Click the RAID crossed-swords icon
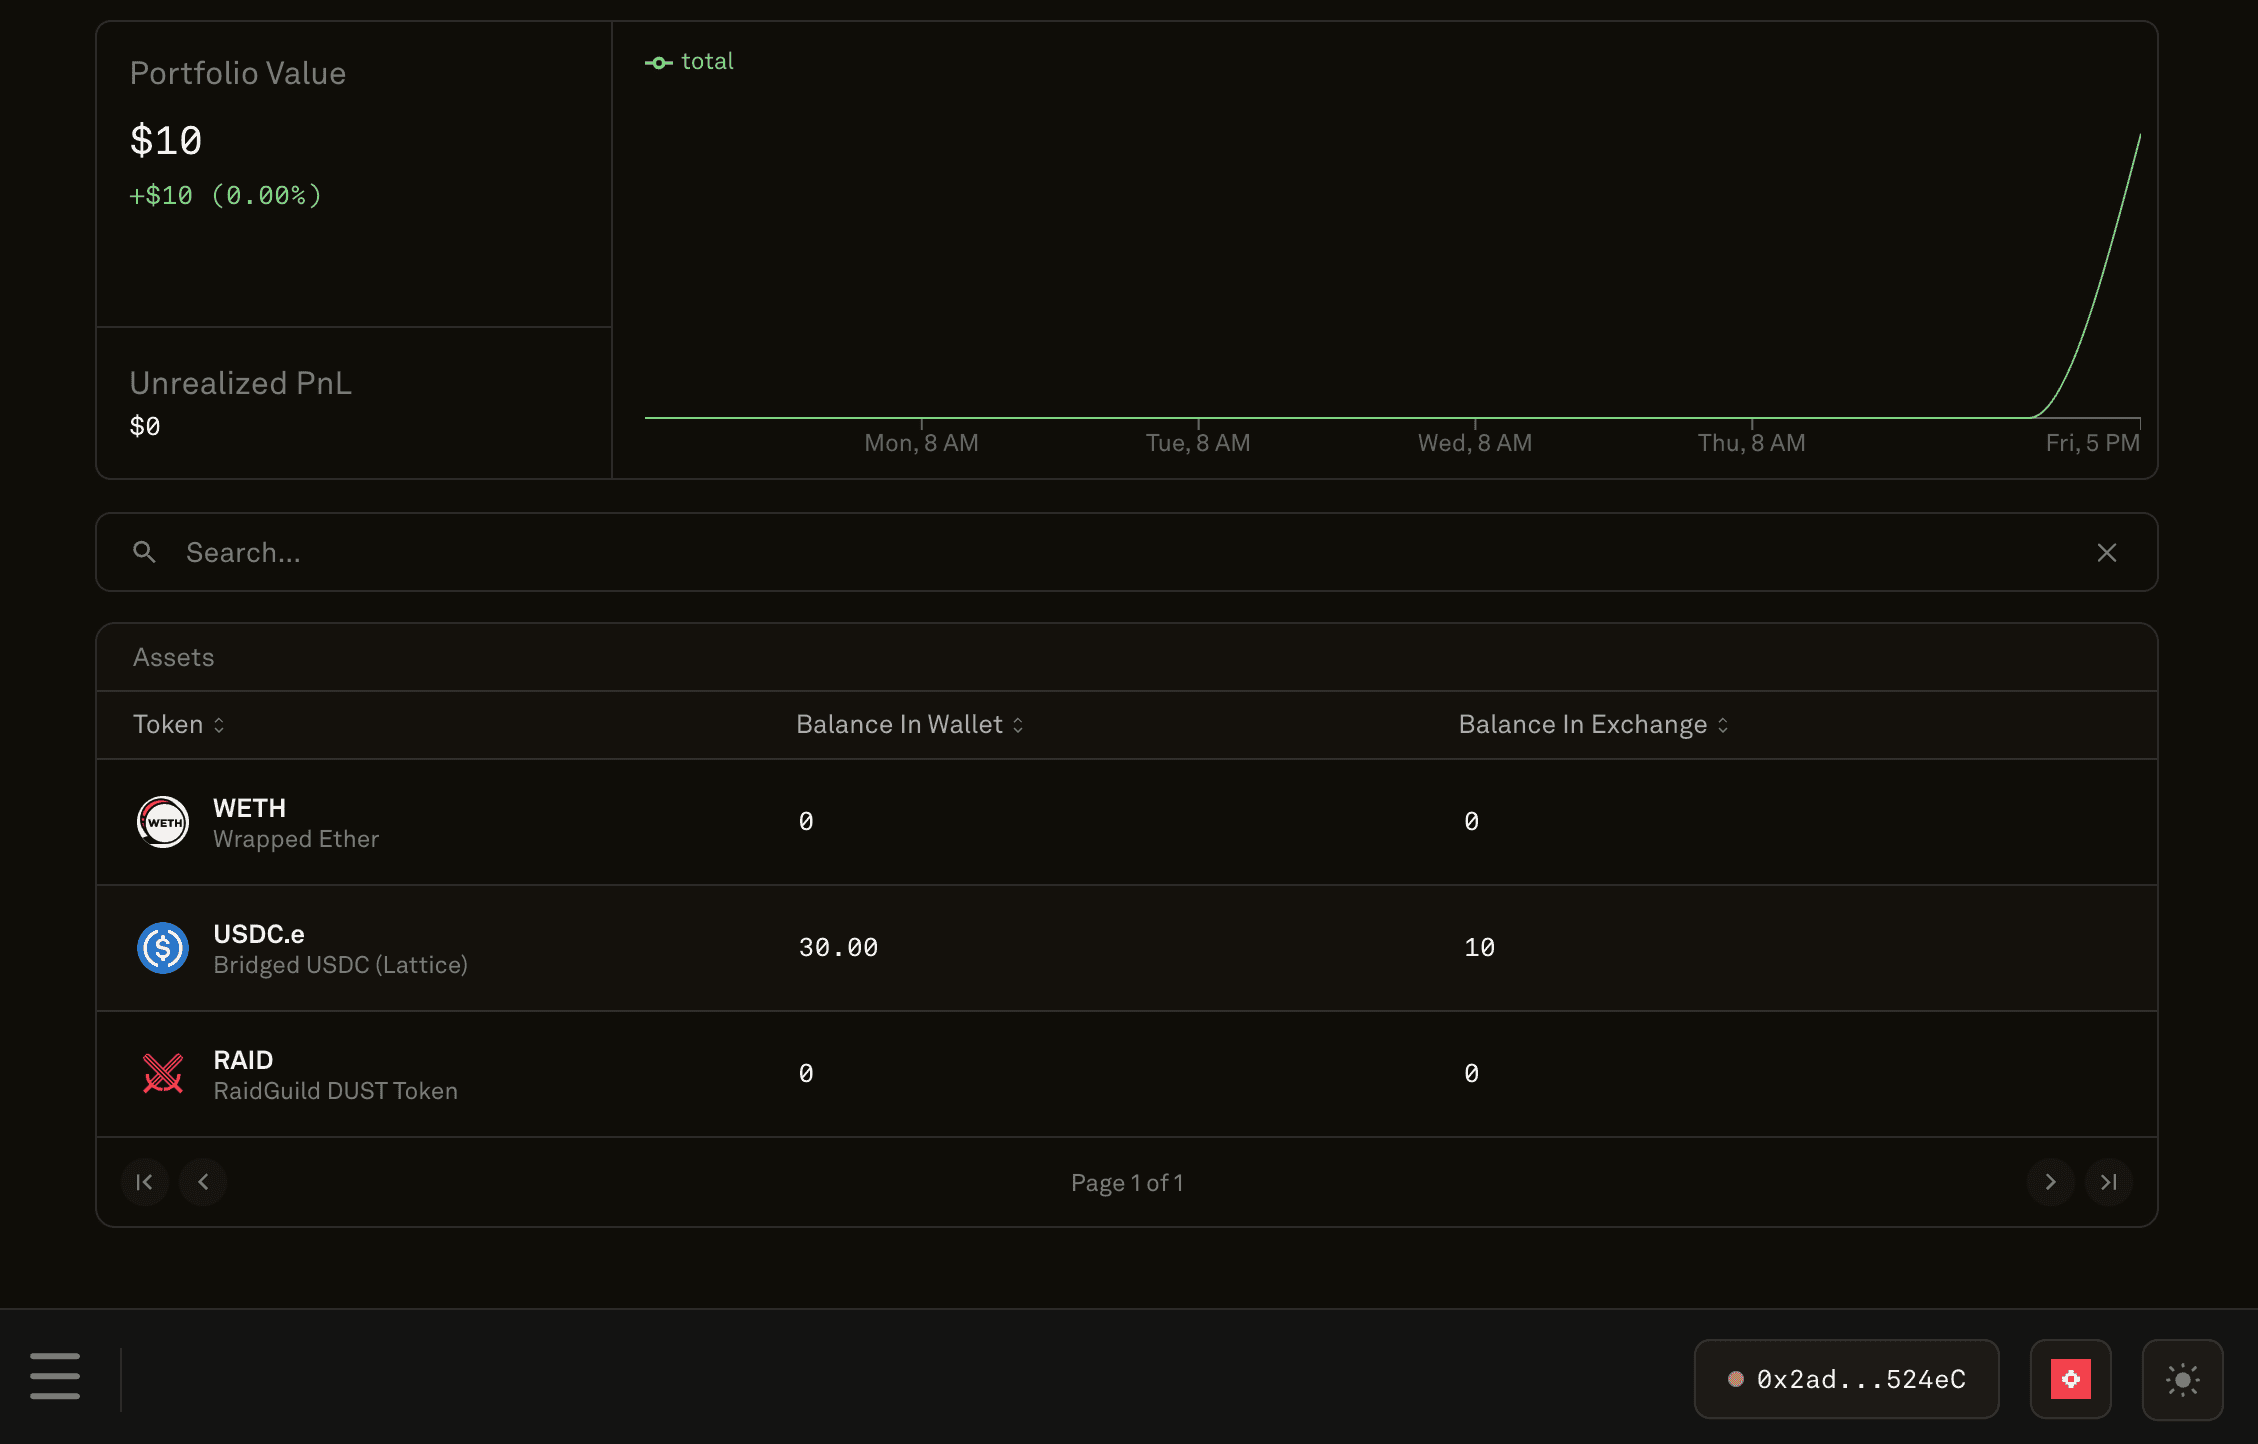The image size is (2258, 1444). point(162,1074)
